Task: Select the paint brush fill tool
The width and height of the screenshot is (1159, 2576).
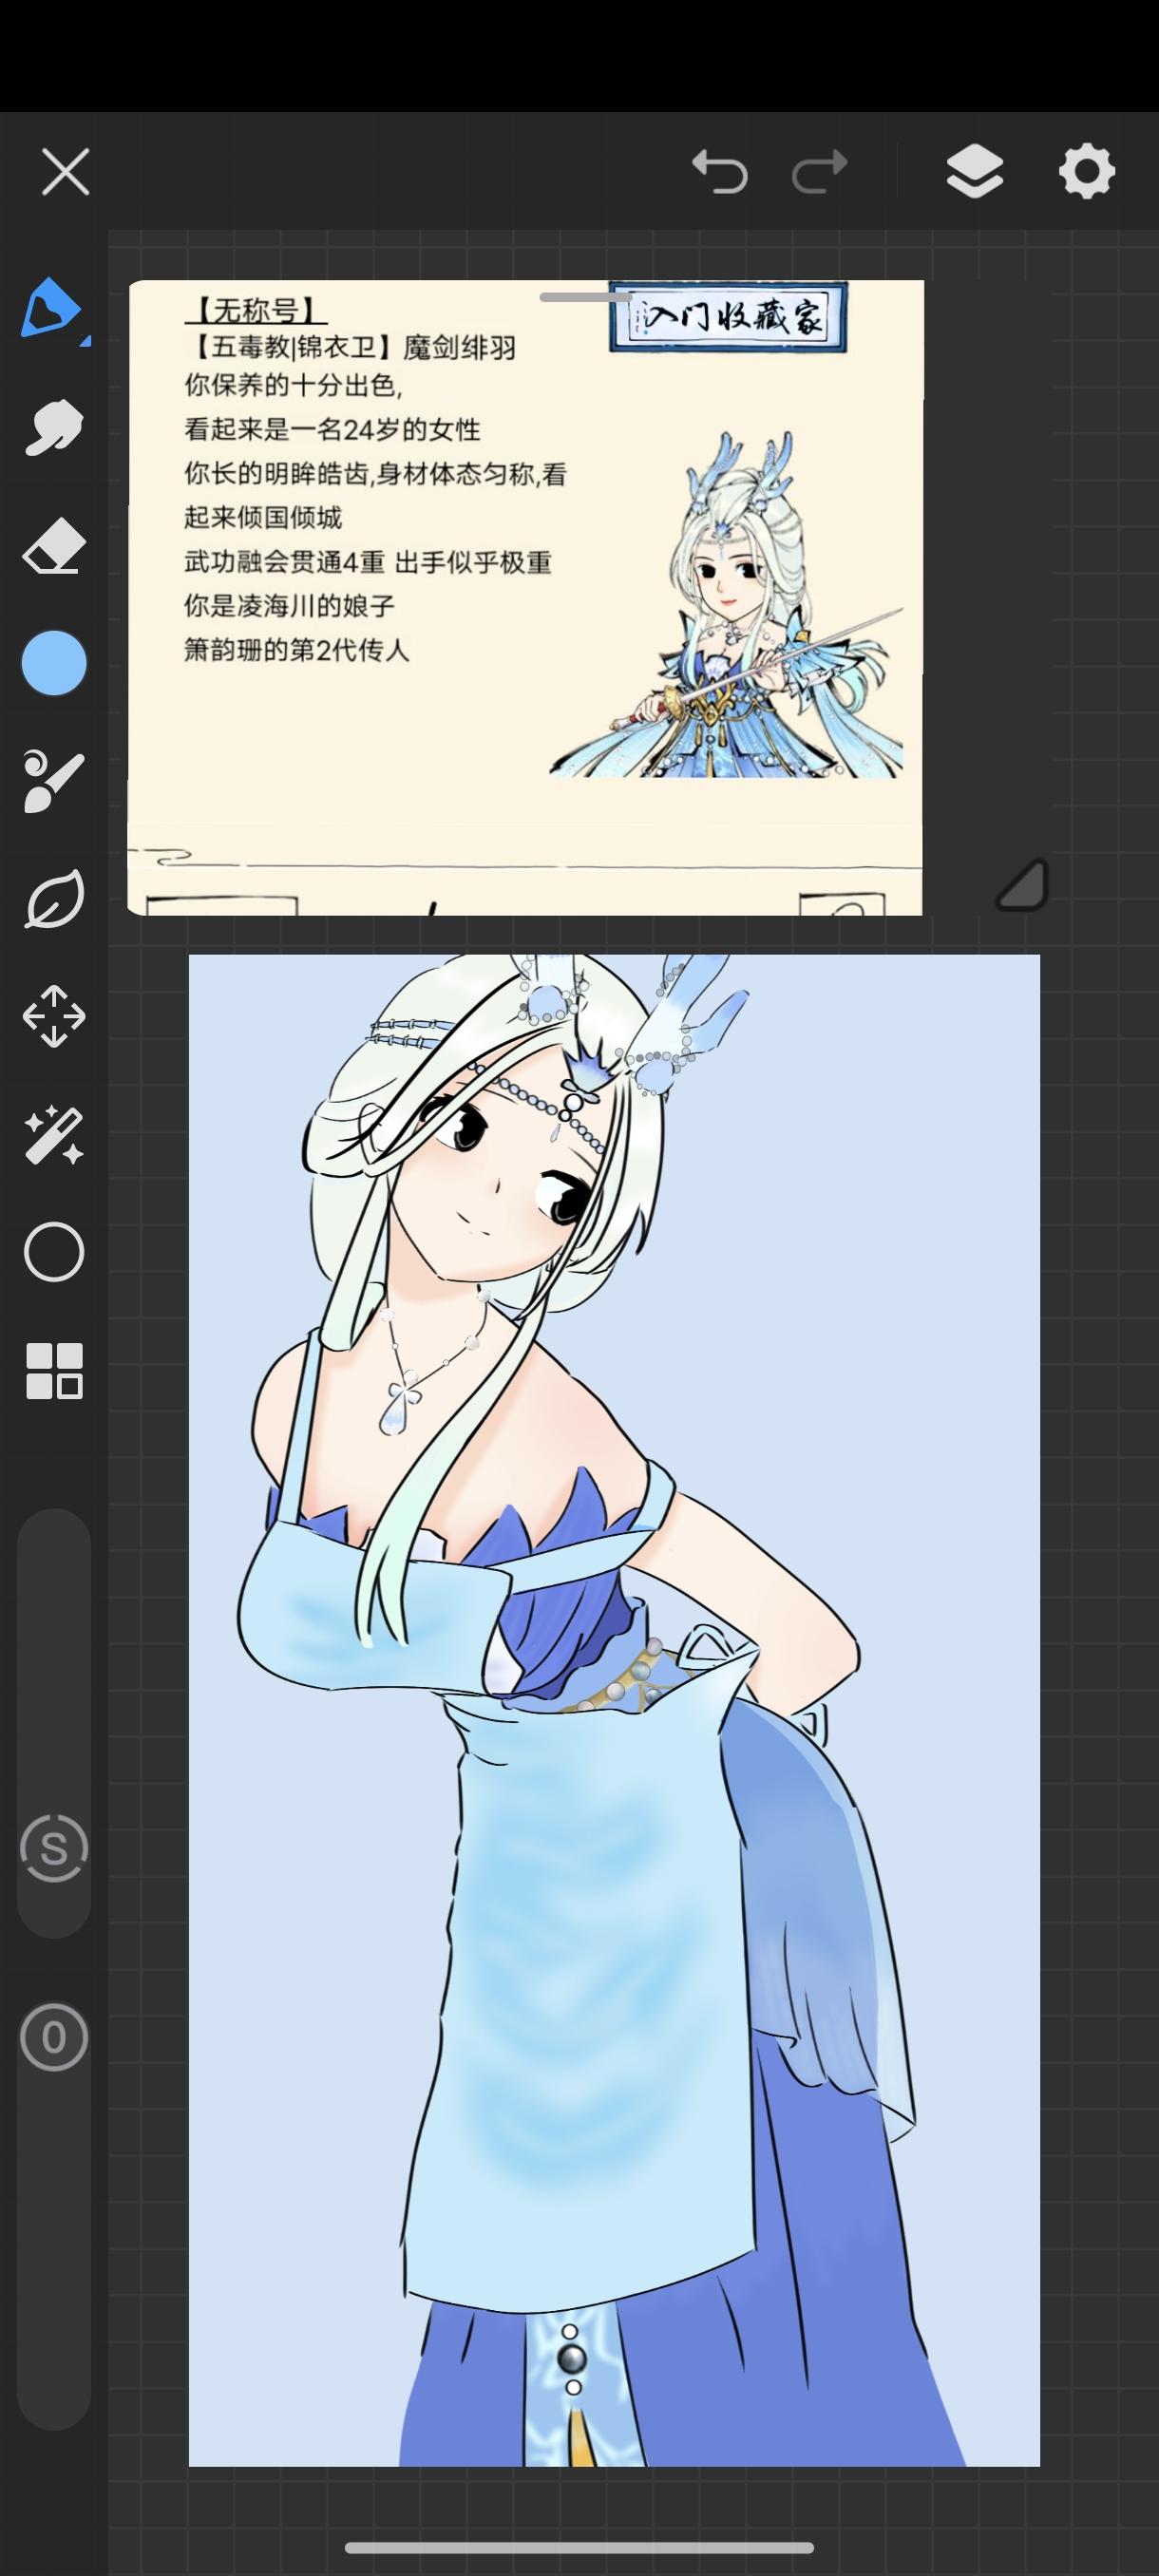Action: (53, 781)
